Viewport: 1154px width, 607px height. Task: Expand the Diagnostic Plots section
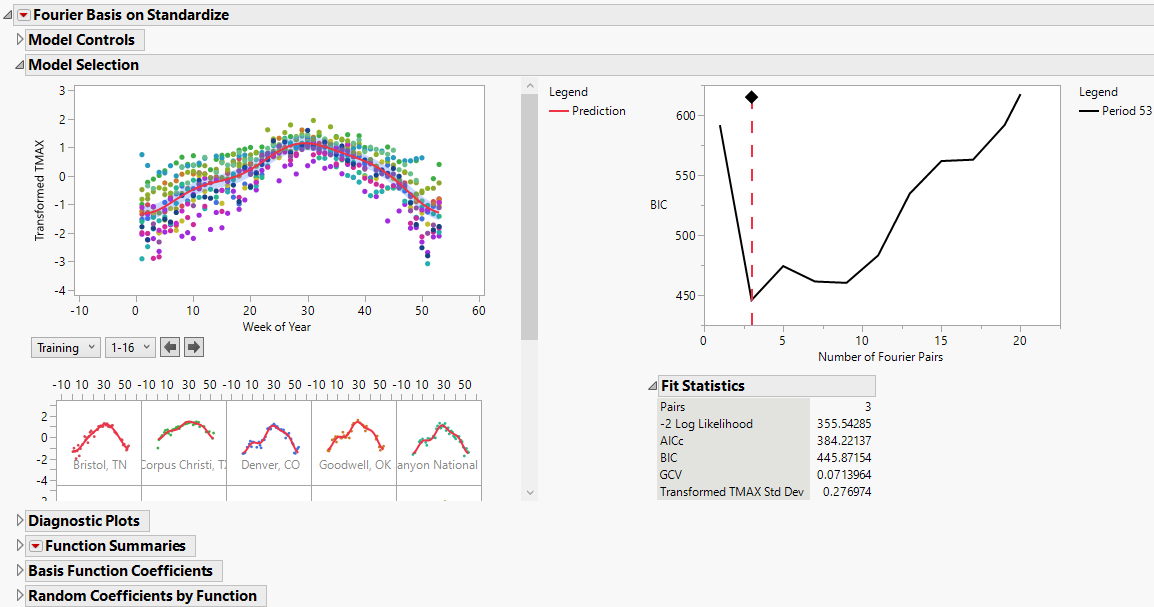pyautogui.click(x=19, y=520)
